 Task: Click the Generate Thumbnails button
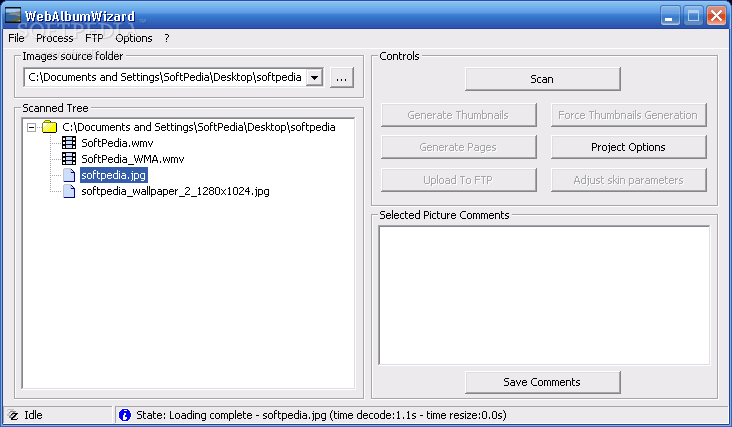coord(458,115)
